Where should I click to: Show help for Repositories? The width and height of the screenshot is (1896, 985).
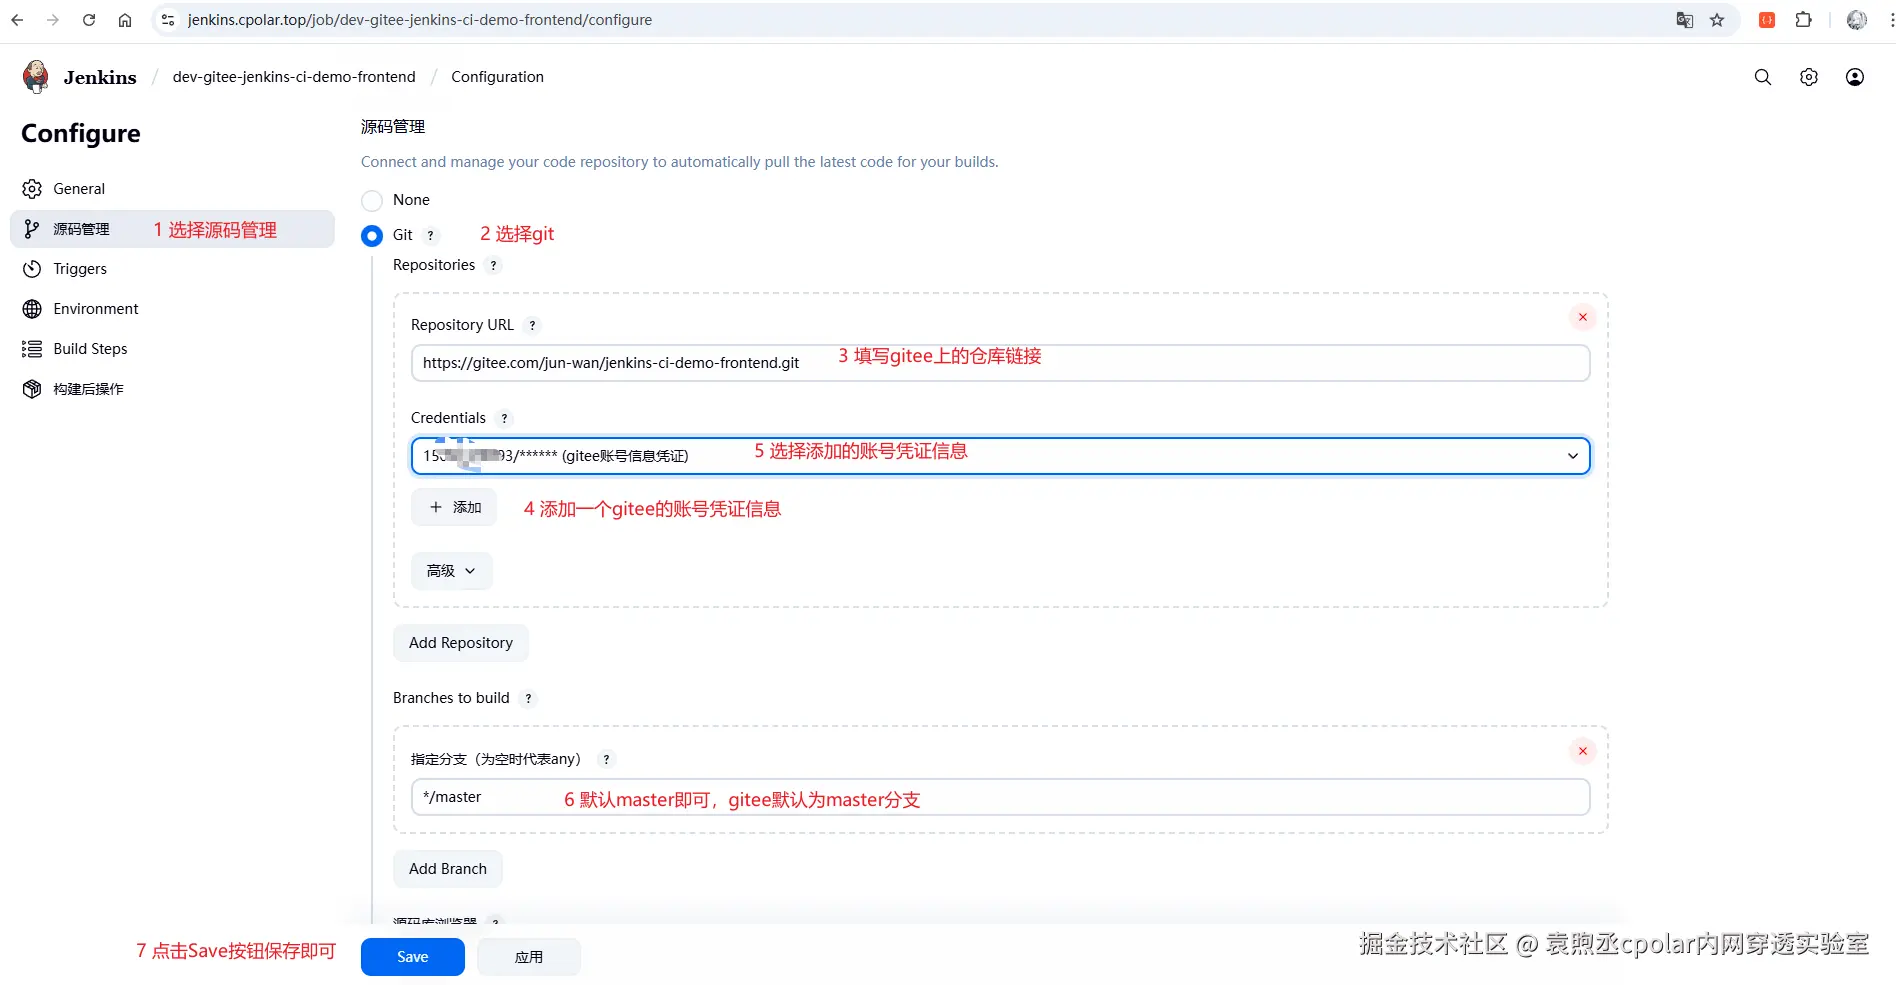click(493, 266)
